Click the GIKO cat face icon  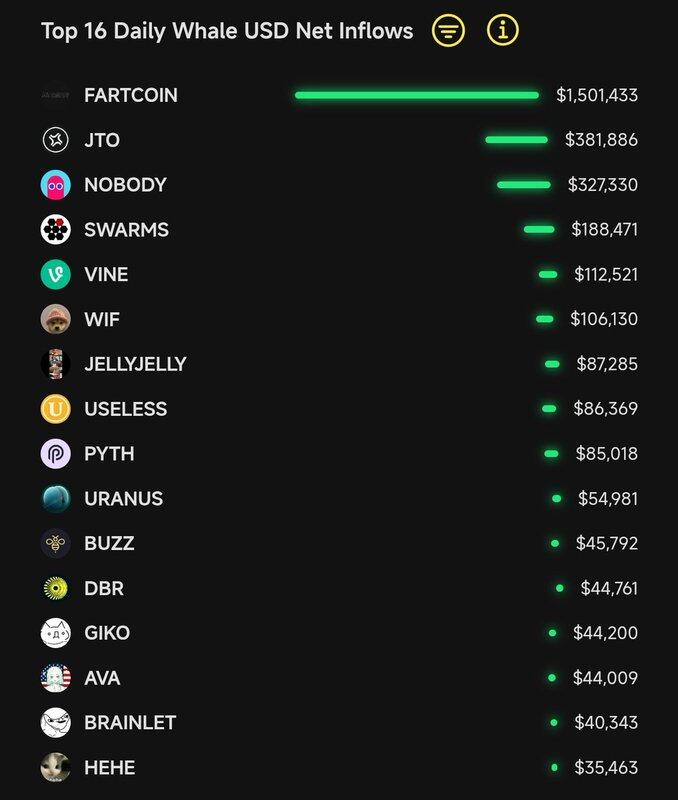click(x=55, y=633)
